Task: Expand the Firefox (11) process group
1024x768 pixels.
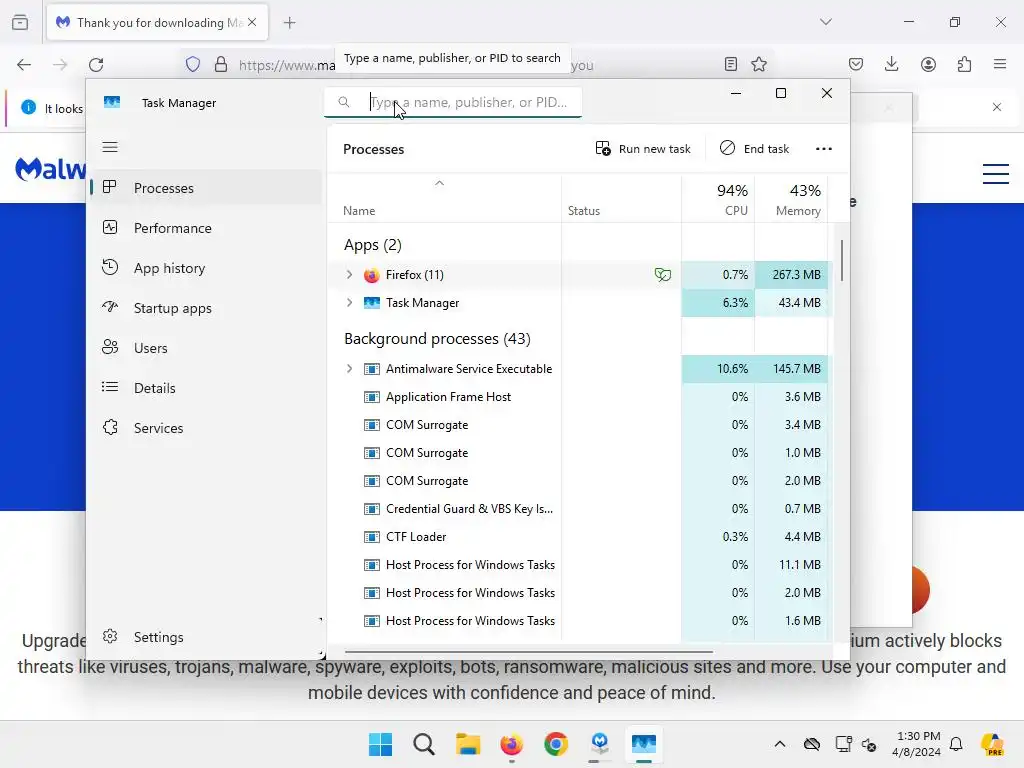Action: coord(349,275)
